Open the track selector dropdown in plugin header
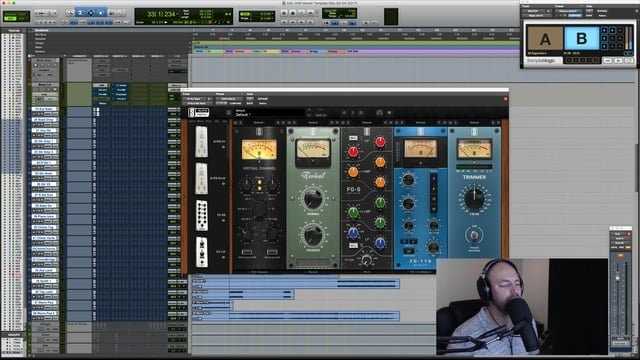Screen dimensions: 640x360 click(x=197, y=99)
